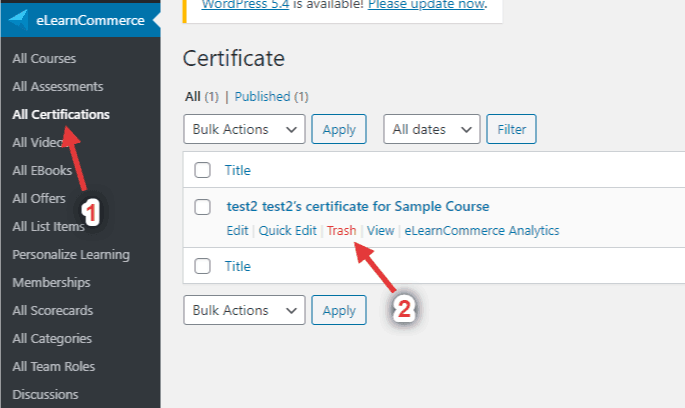Screen dimensions: 685x408
Task: Open the bottom Bulk Actions dropdown
Action: click(244, 310)
